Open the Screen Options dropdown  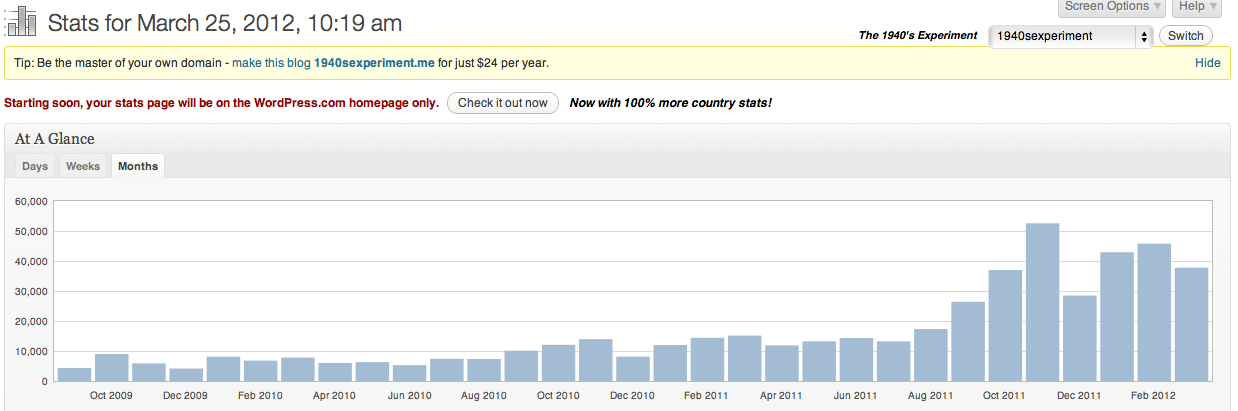coord(1112,7)
